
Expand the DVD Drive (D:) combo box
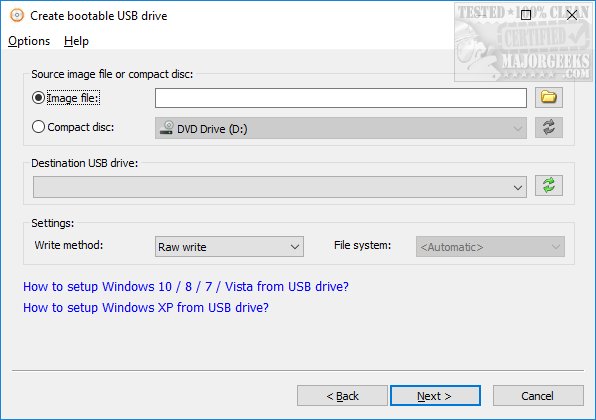pyautogui.click(x=341, y=128)
